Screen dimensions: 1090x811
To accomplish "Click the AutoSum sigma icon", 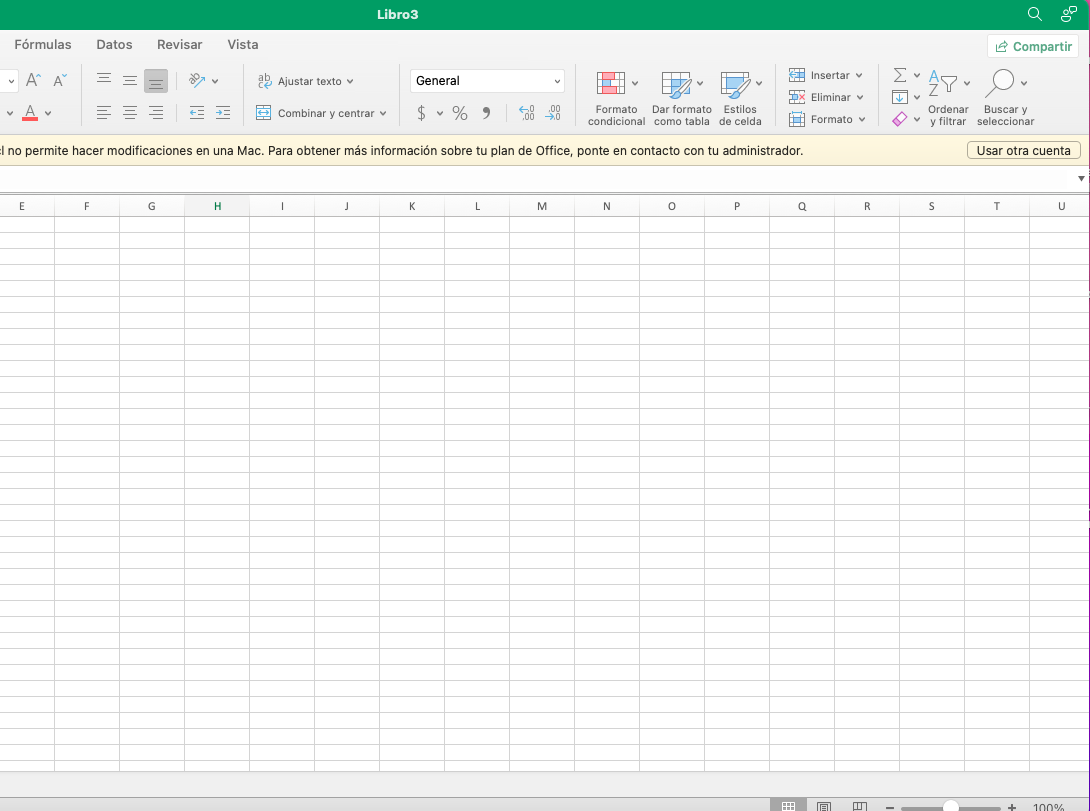I will [x=900, y=75].
